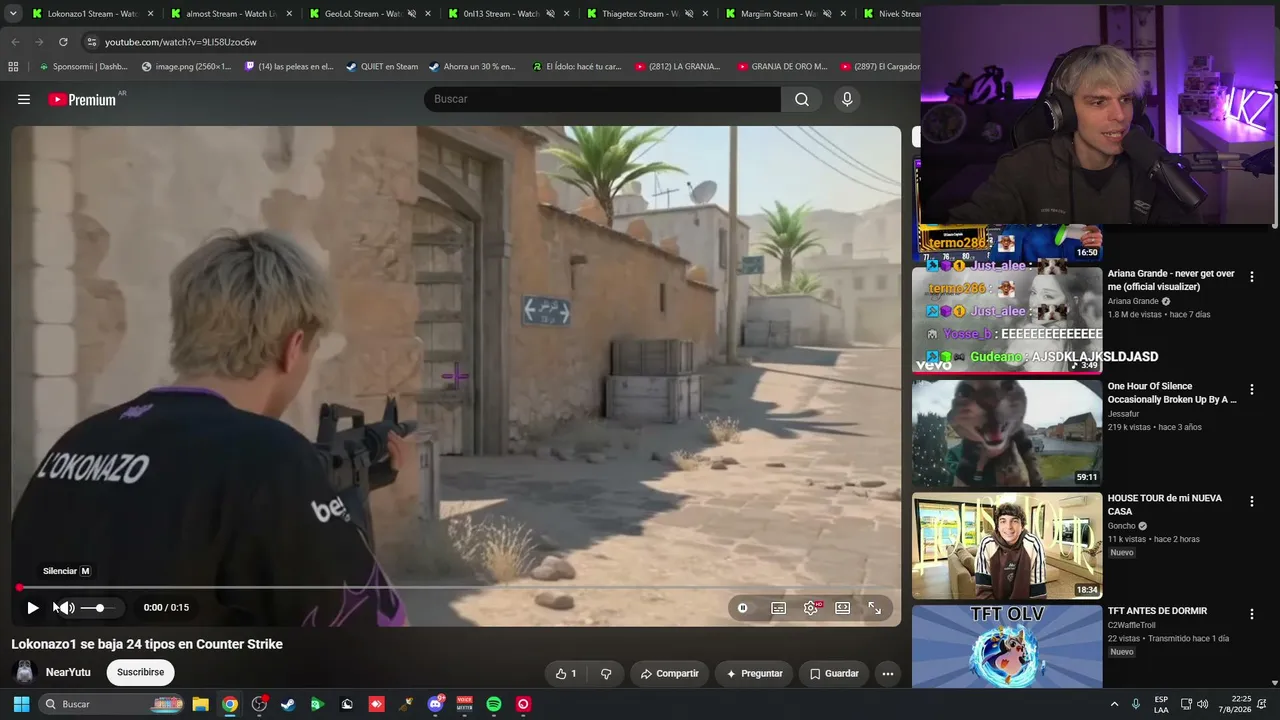Viewport: 1280px width, 720px height.
Task: Open the NearYutu channel avatar
Action: pyautogui.click(x=24, y=672)
